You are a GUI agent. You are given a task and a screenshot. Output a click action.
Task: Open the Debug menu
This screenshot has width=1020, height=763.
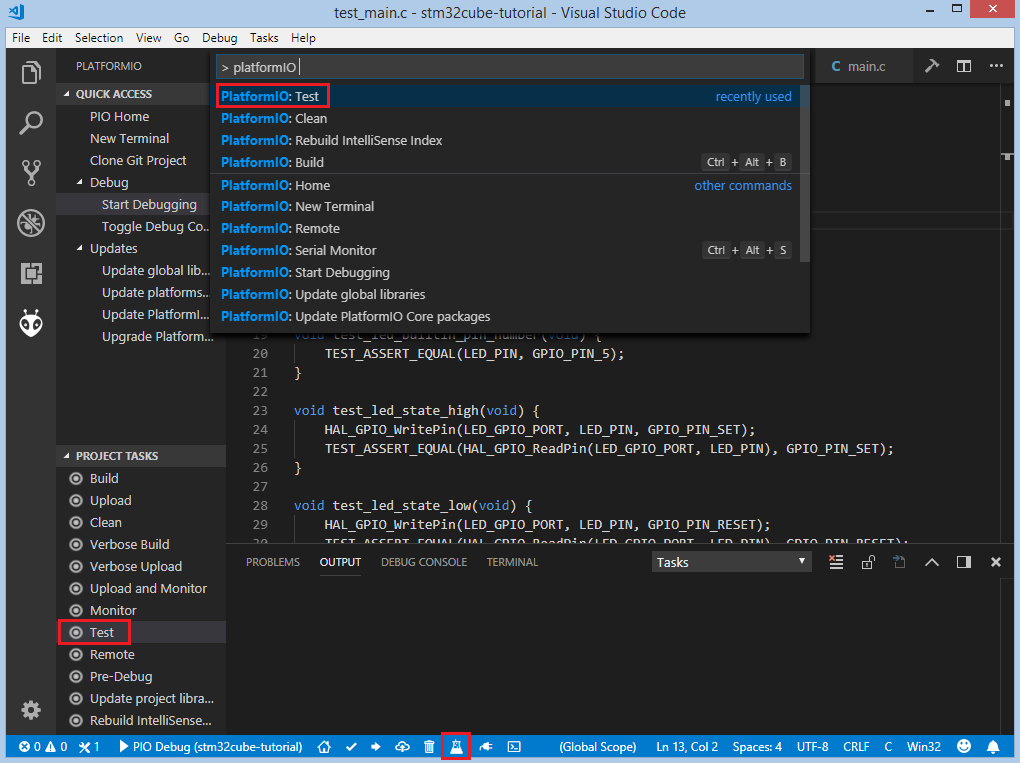[219, 38]
